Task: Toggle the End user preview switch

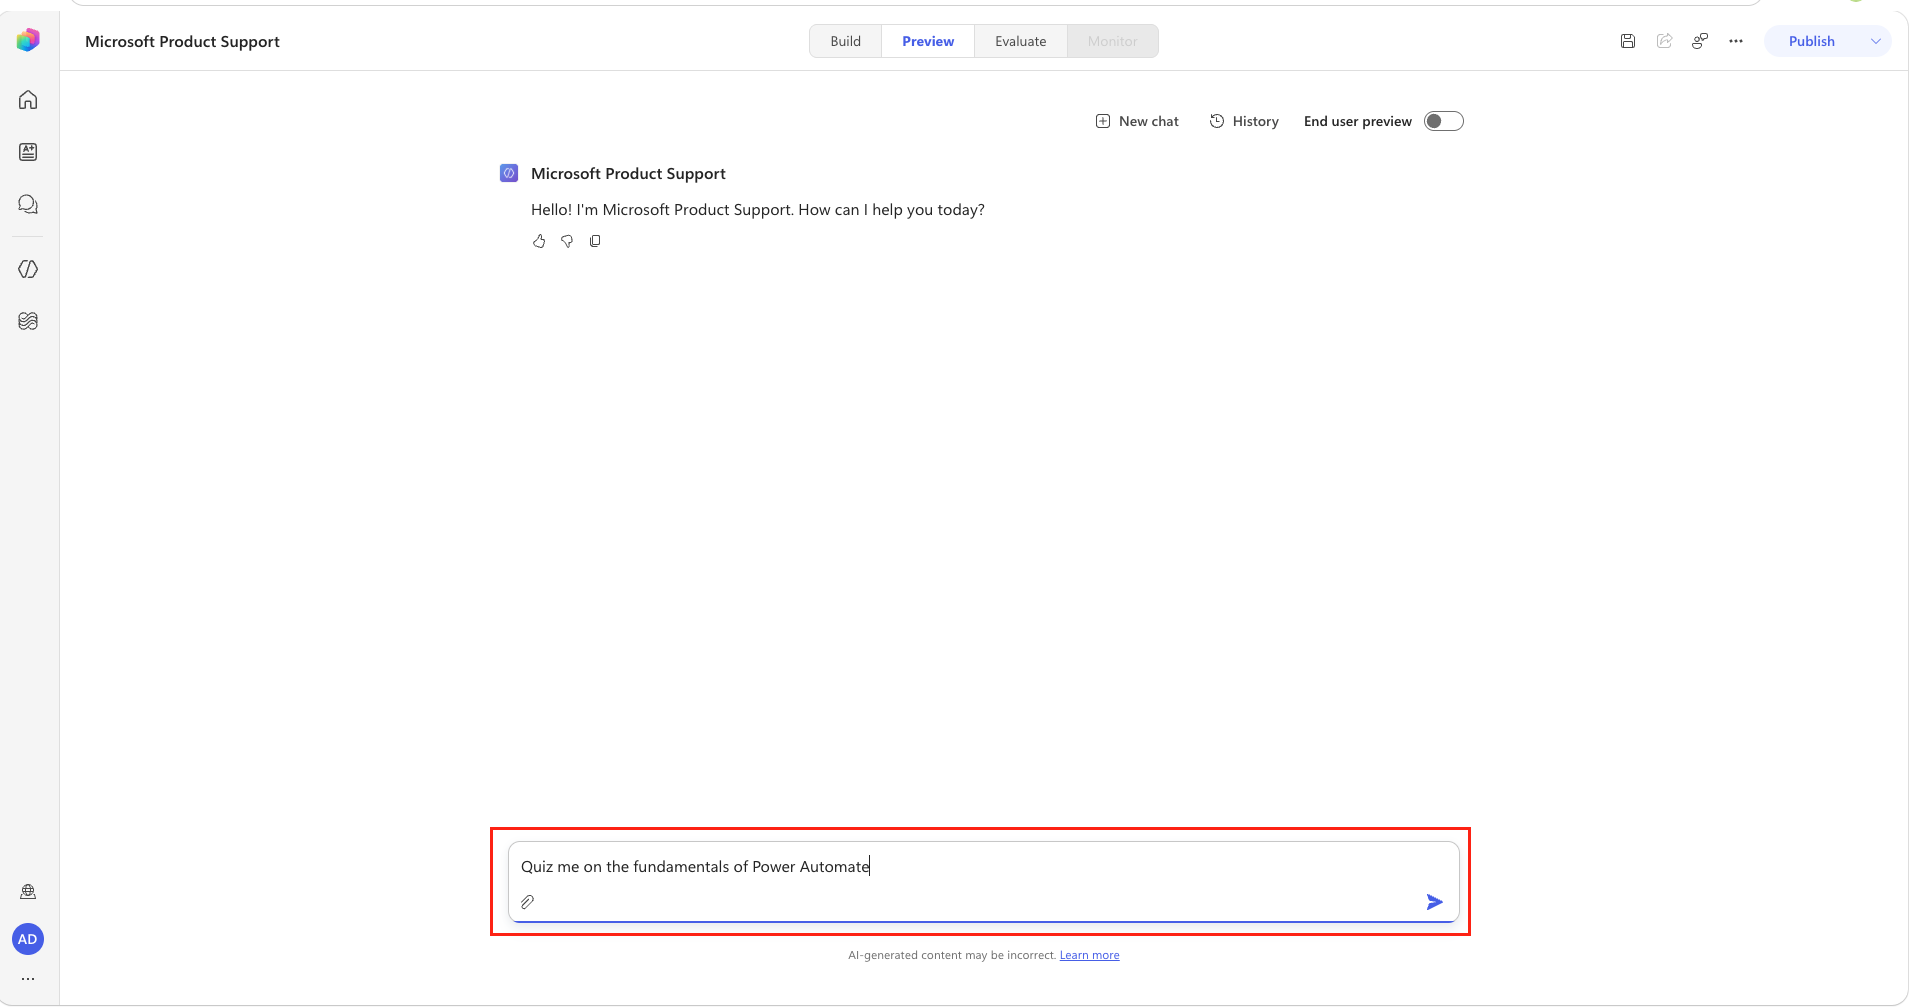Action: click(1444, 121)
